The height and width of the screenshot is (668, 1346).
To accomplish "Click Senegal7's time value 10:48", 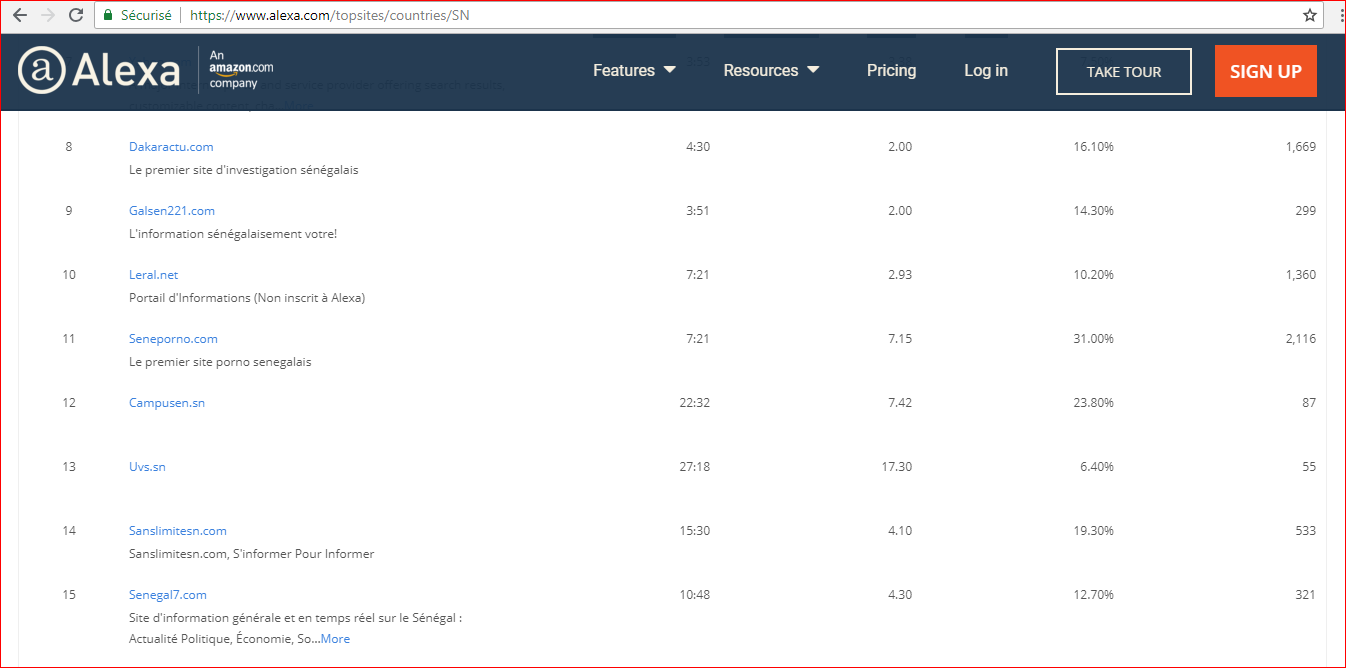I will coord(694,595).
